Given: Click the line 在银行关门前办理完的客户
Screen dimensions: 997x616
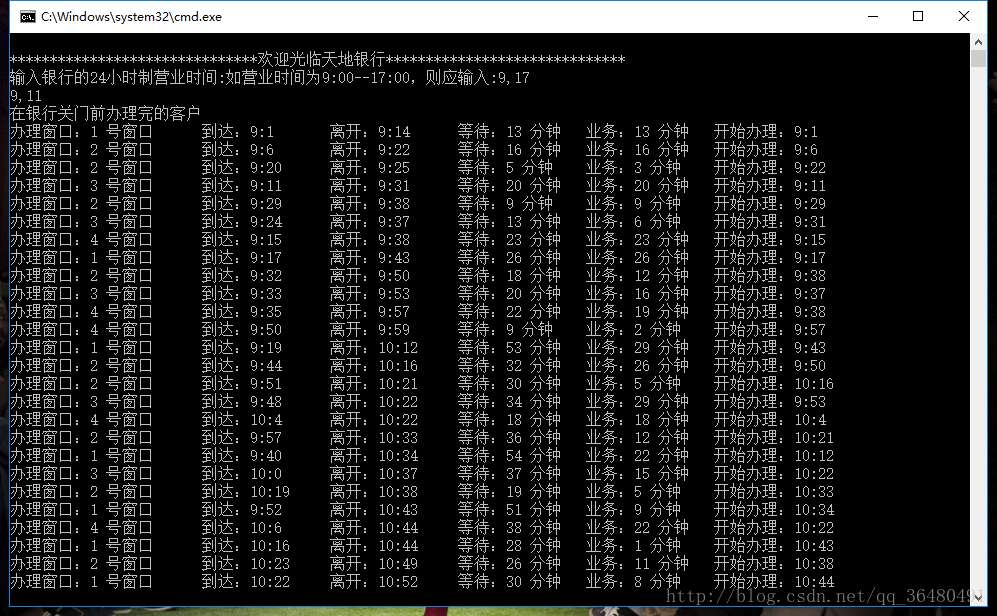Looking at the screenshot, I should click(106, 114).
